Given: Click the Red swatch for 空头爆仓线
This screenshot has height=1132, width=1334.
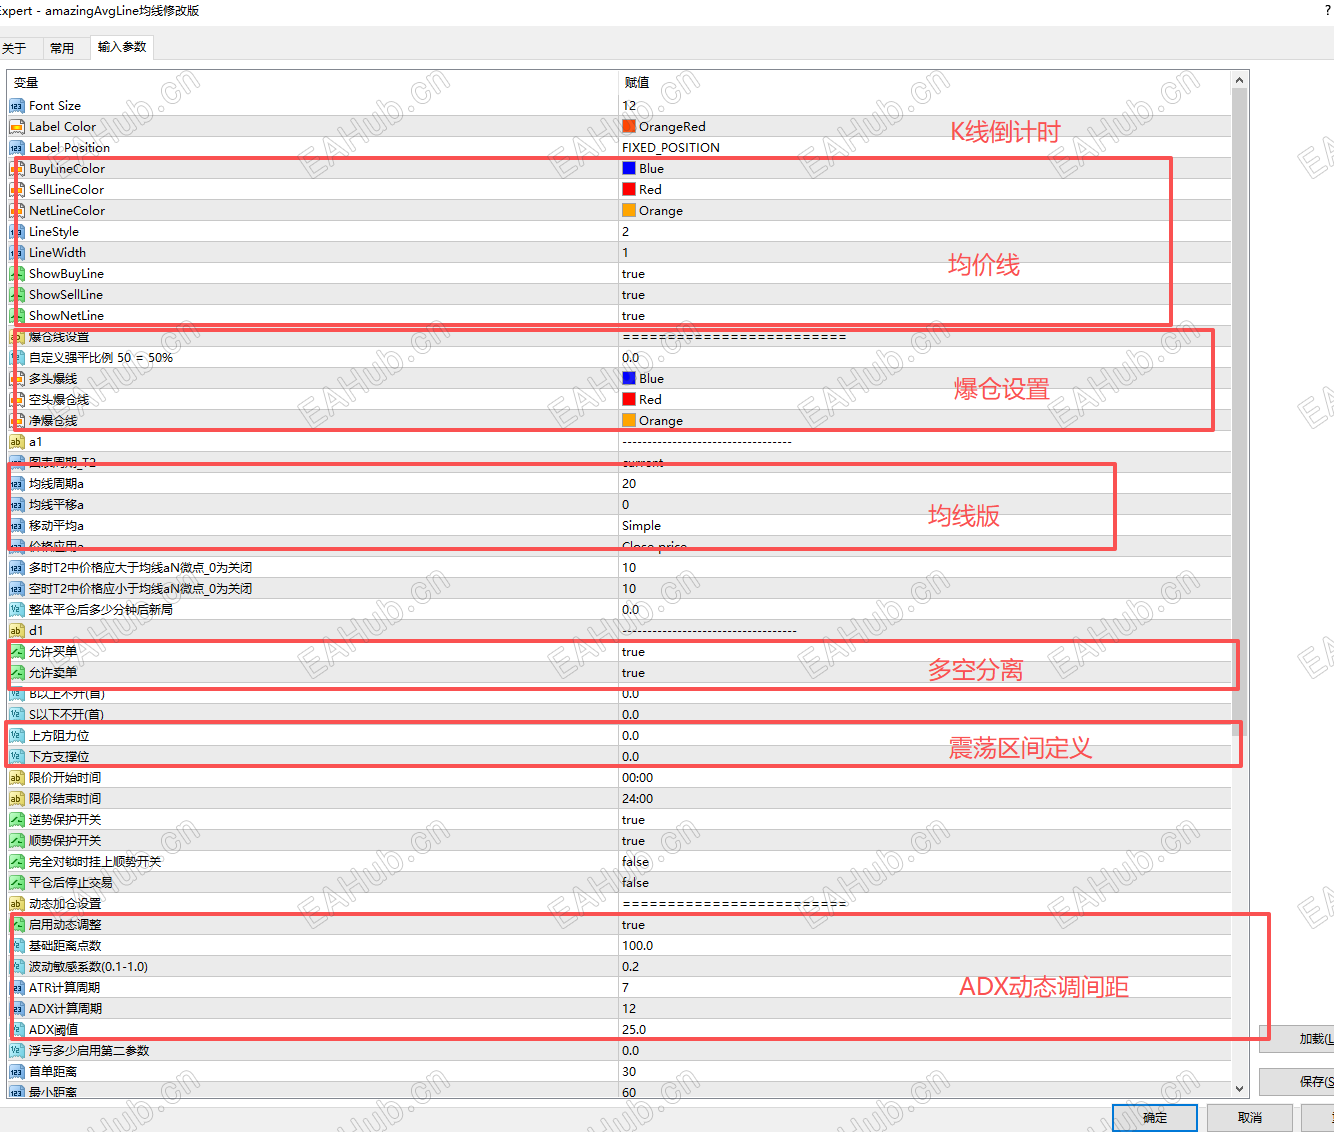Looking at the screenshot, I should coord(629,400).
